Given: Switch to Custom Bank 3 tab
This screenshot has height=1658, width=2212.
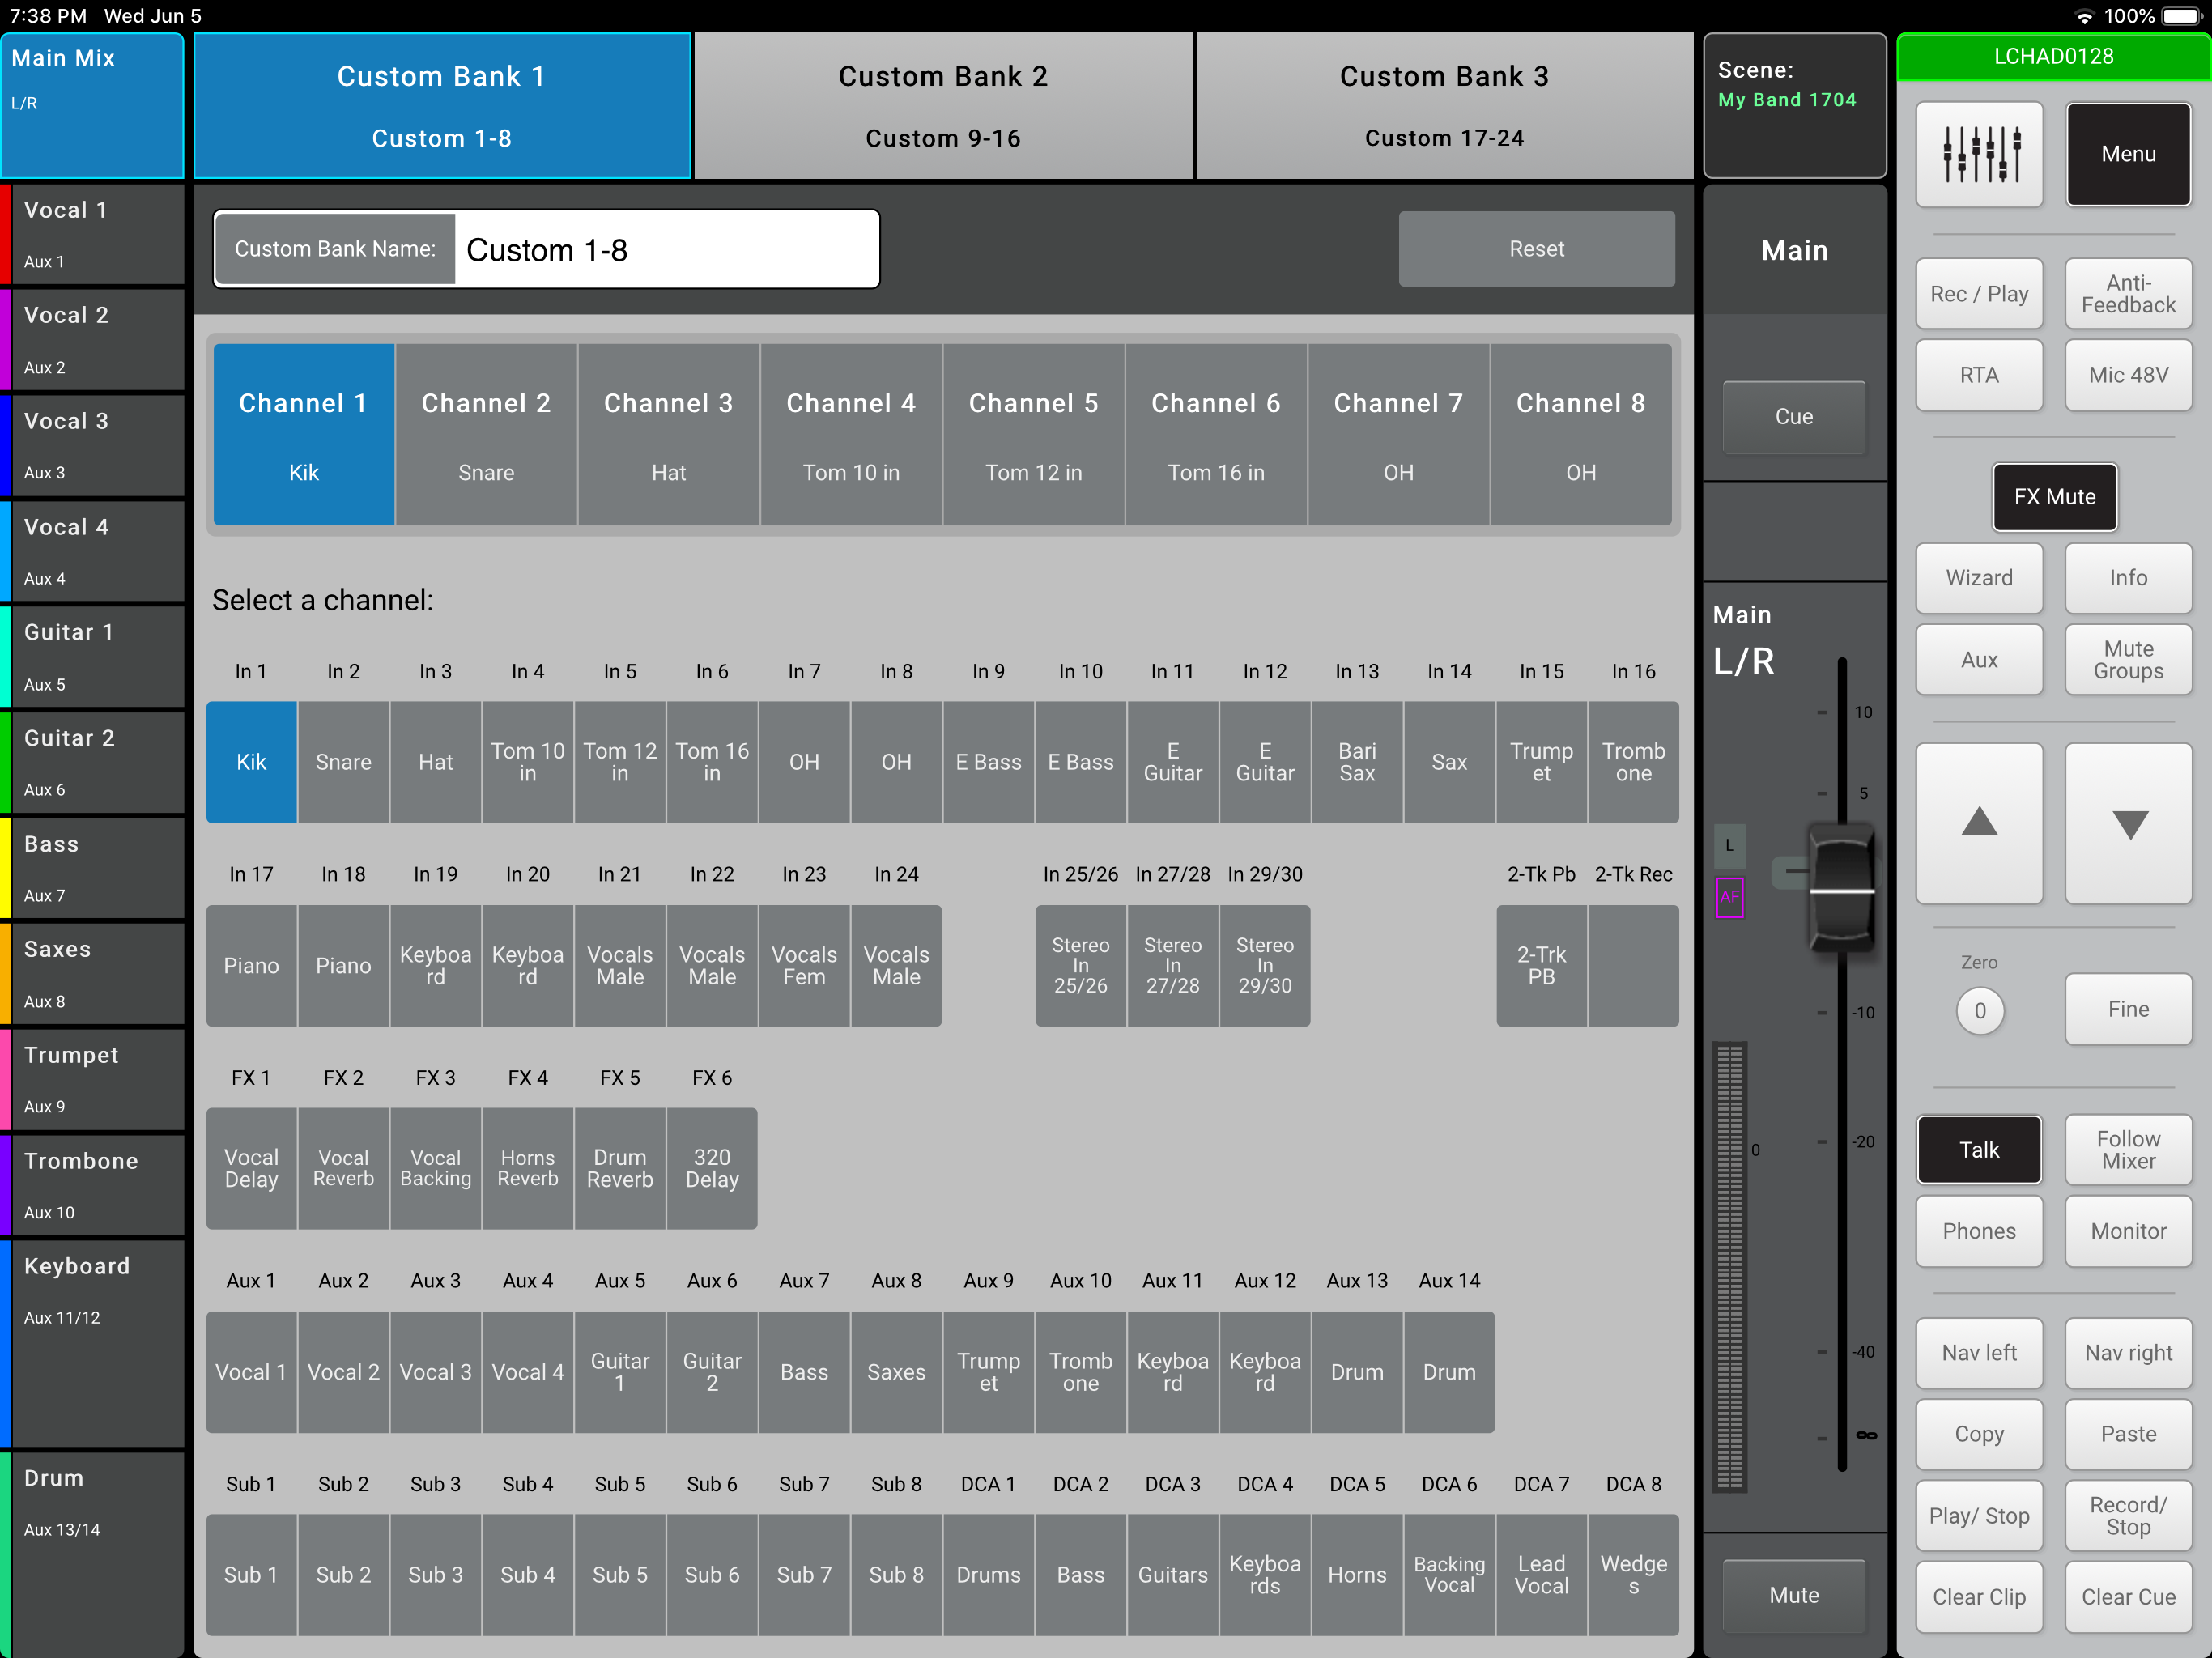Looking at the screenshot, I should (x=1444, y=106).
